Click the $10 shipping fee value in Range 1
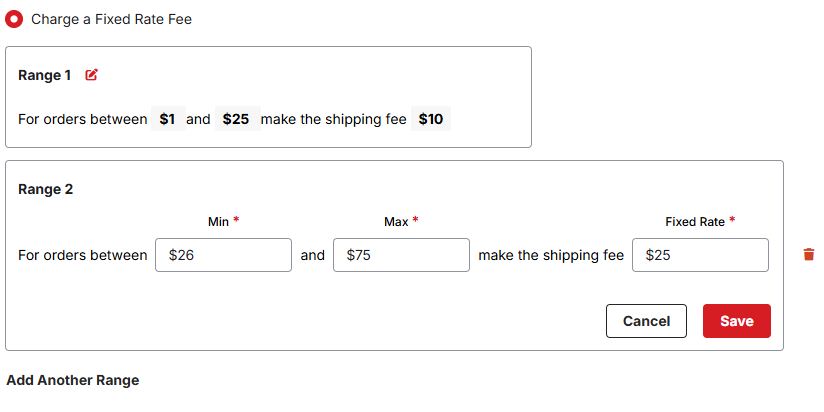Screen dimensions: 824x412 click(430, 119)
